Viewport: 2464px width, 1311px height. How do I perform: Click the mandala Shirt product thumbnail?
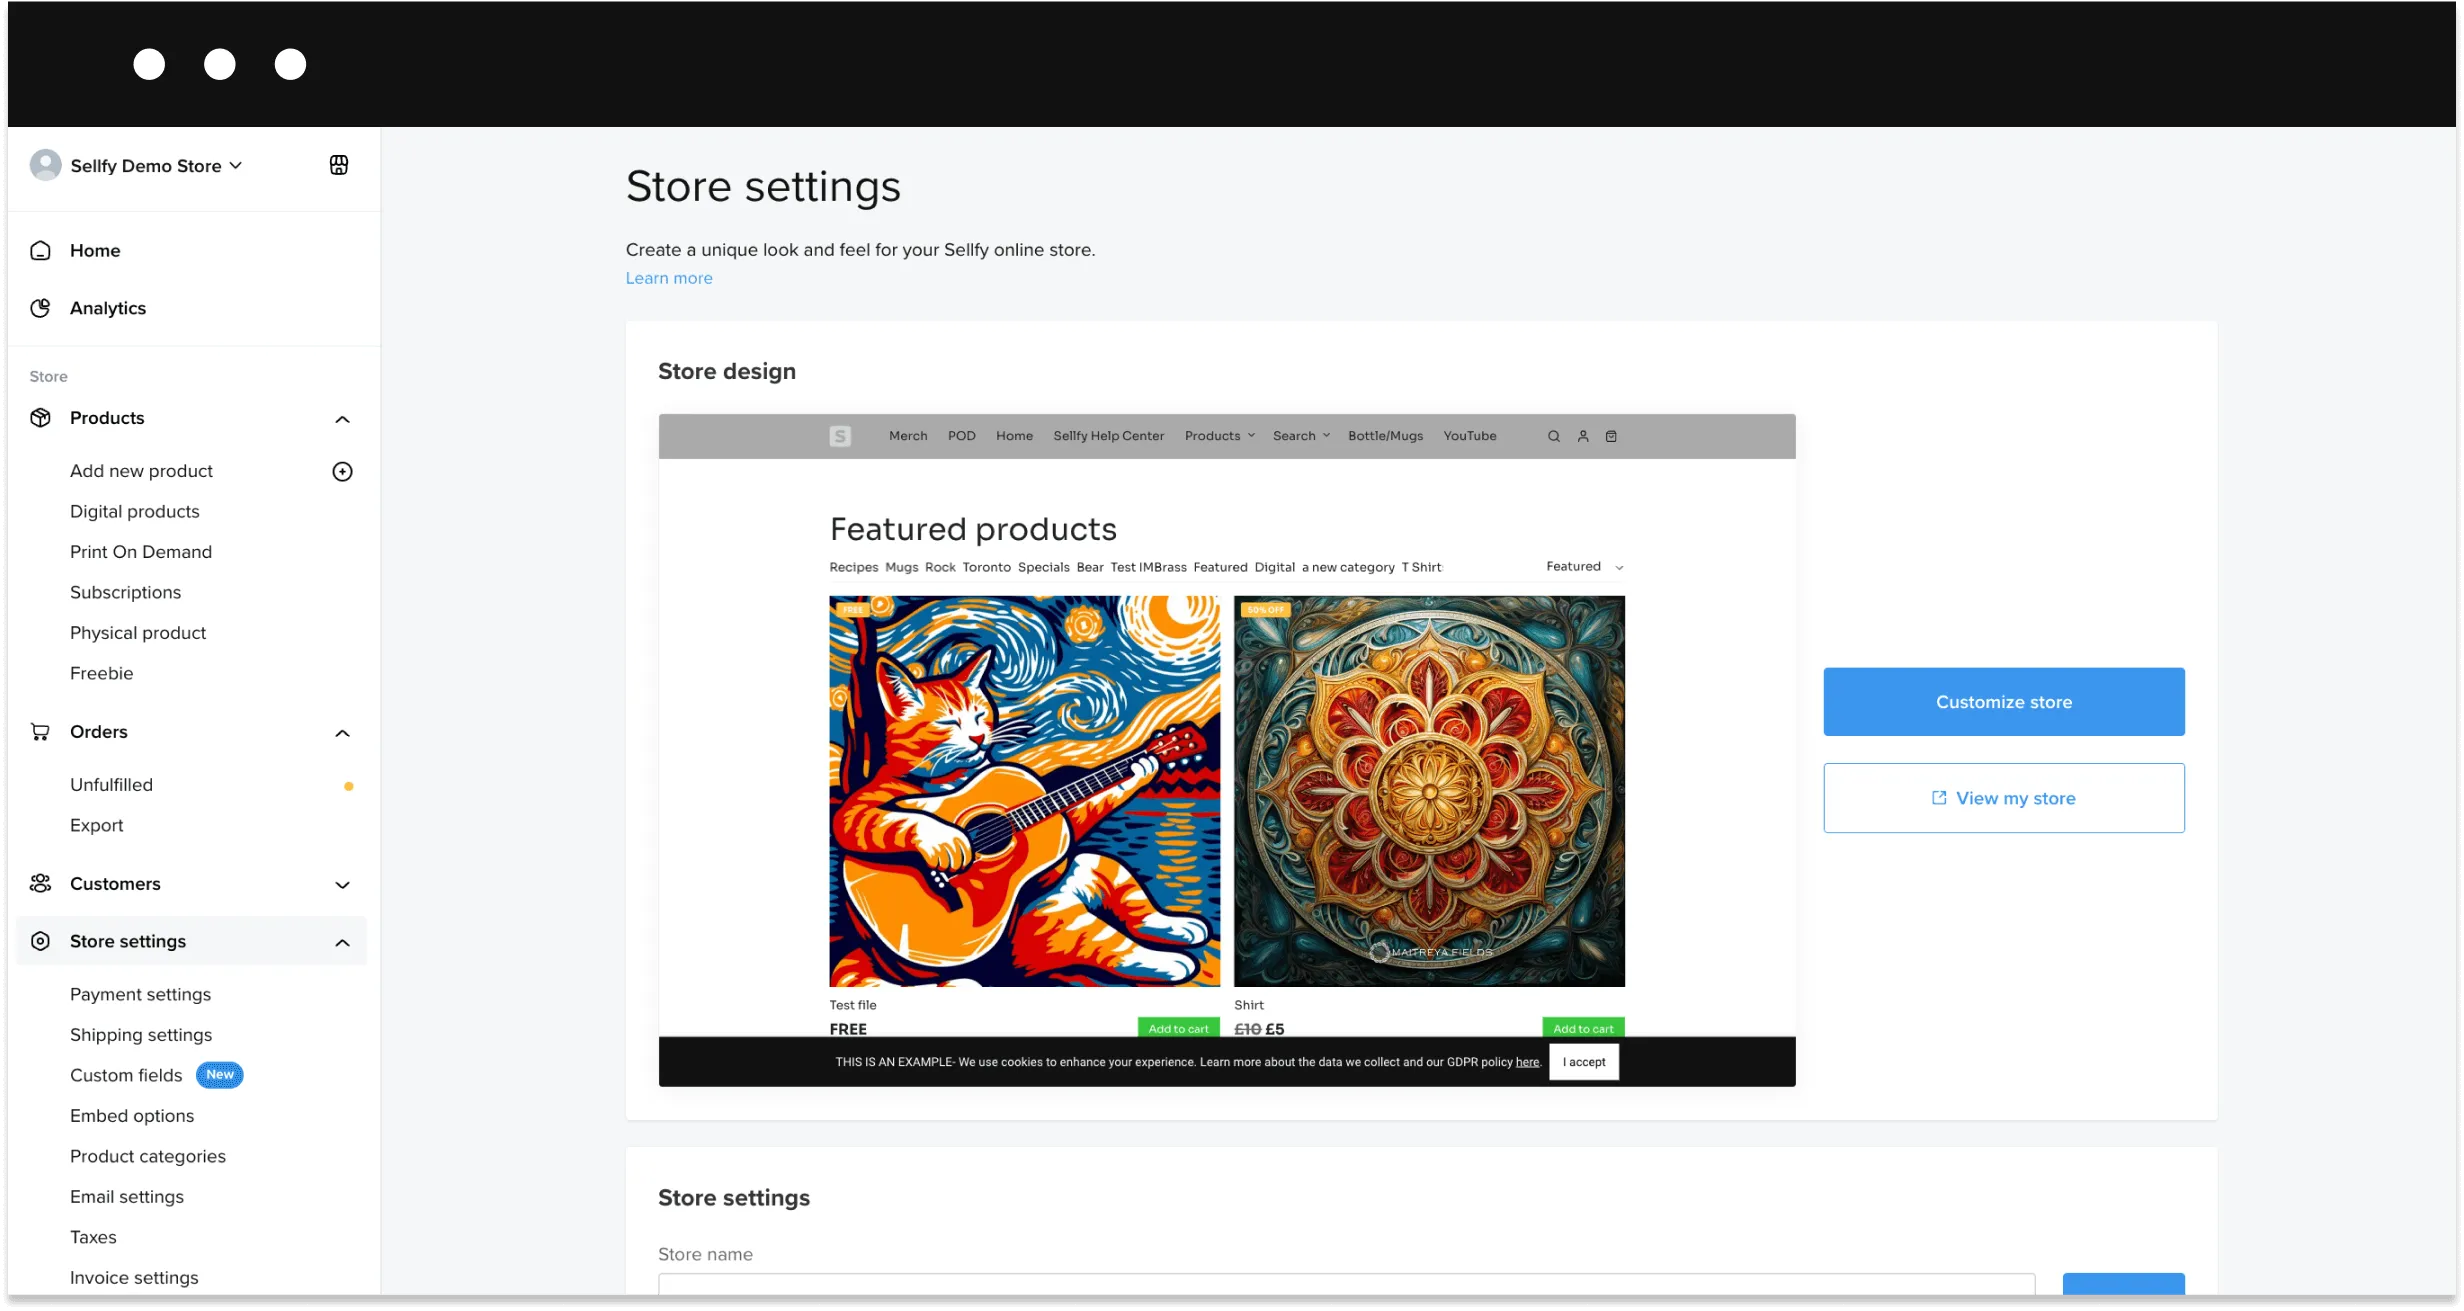(1429, 791)
